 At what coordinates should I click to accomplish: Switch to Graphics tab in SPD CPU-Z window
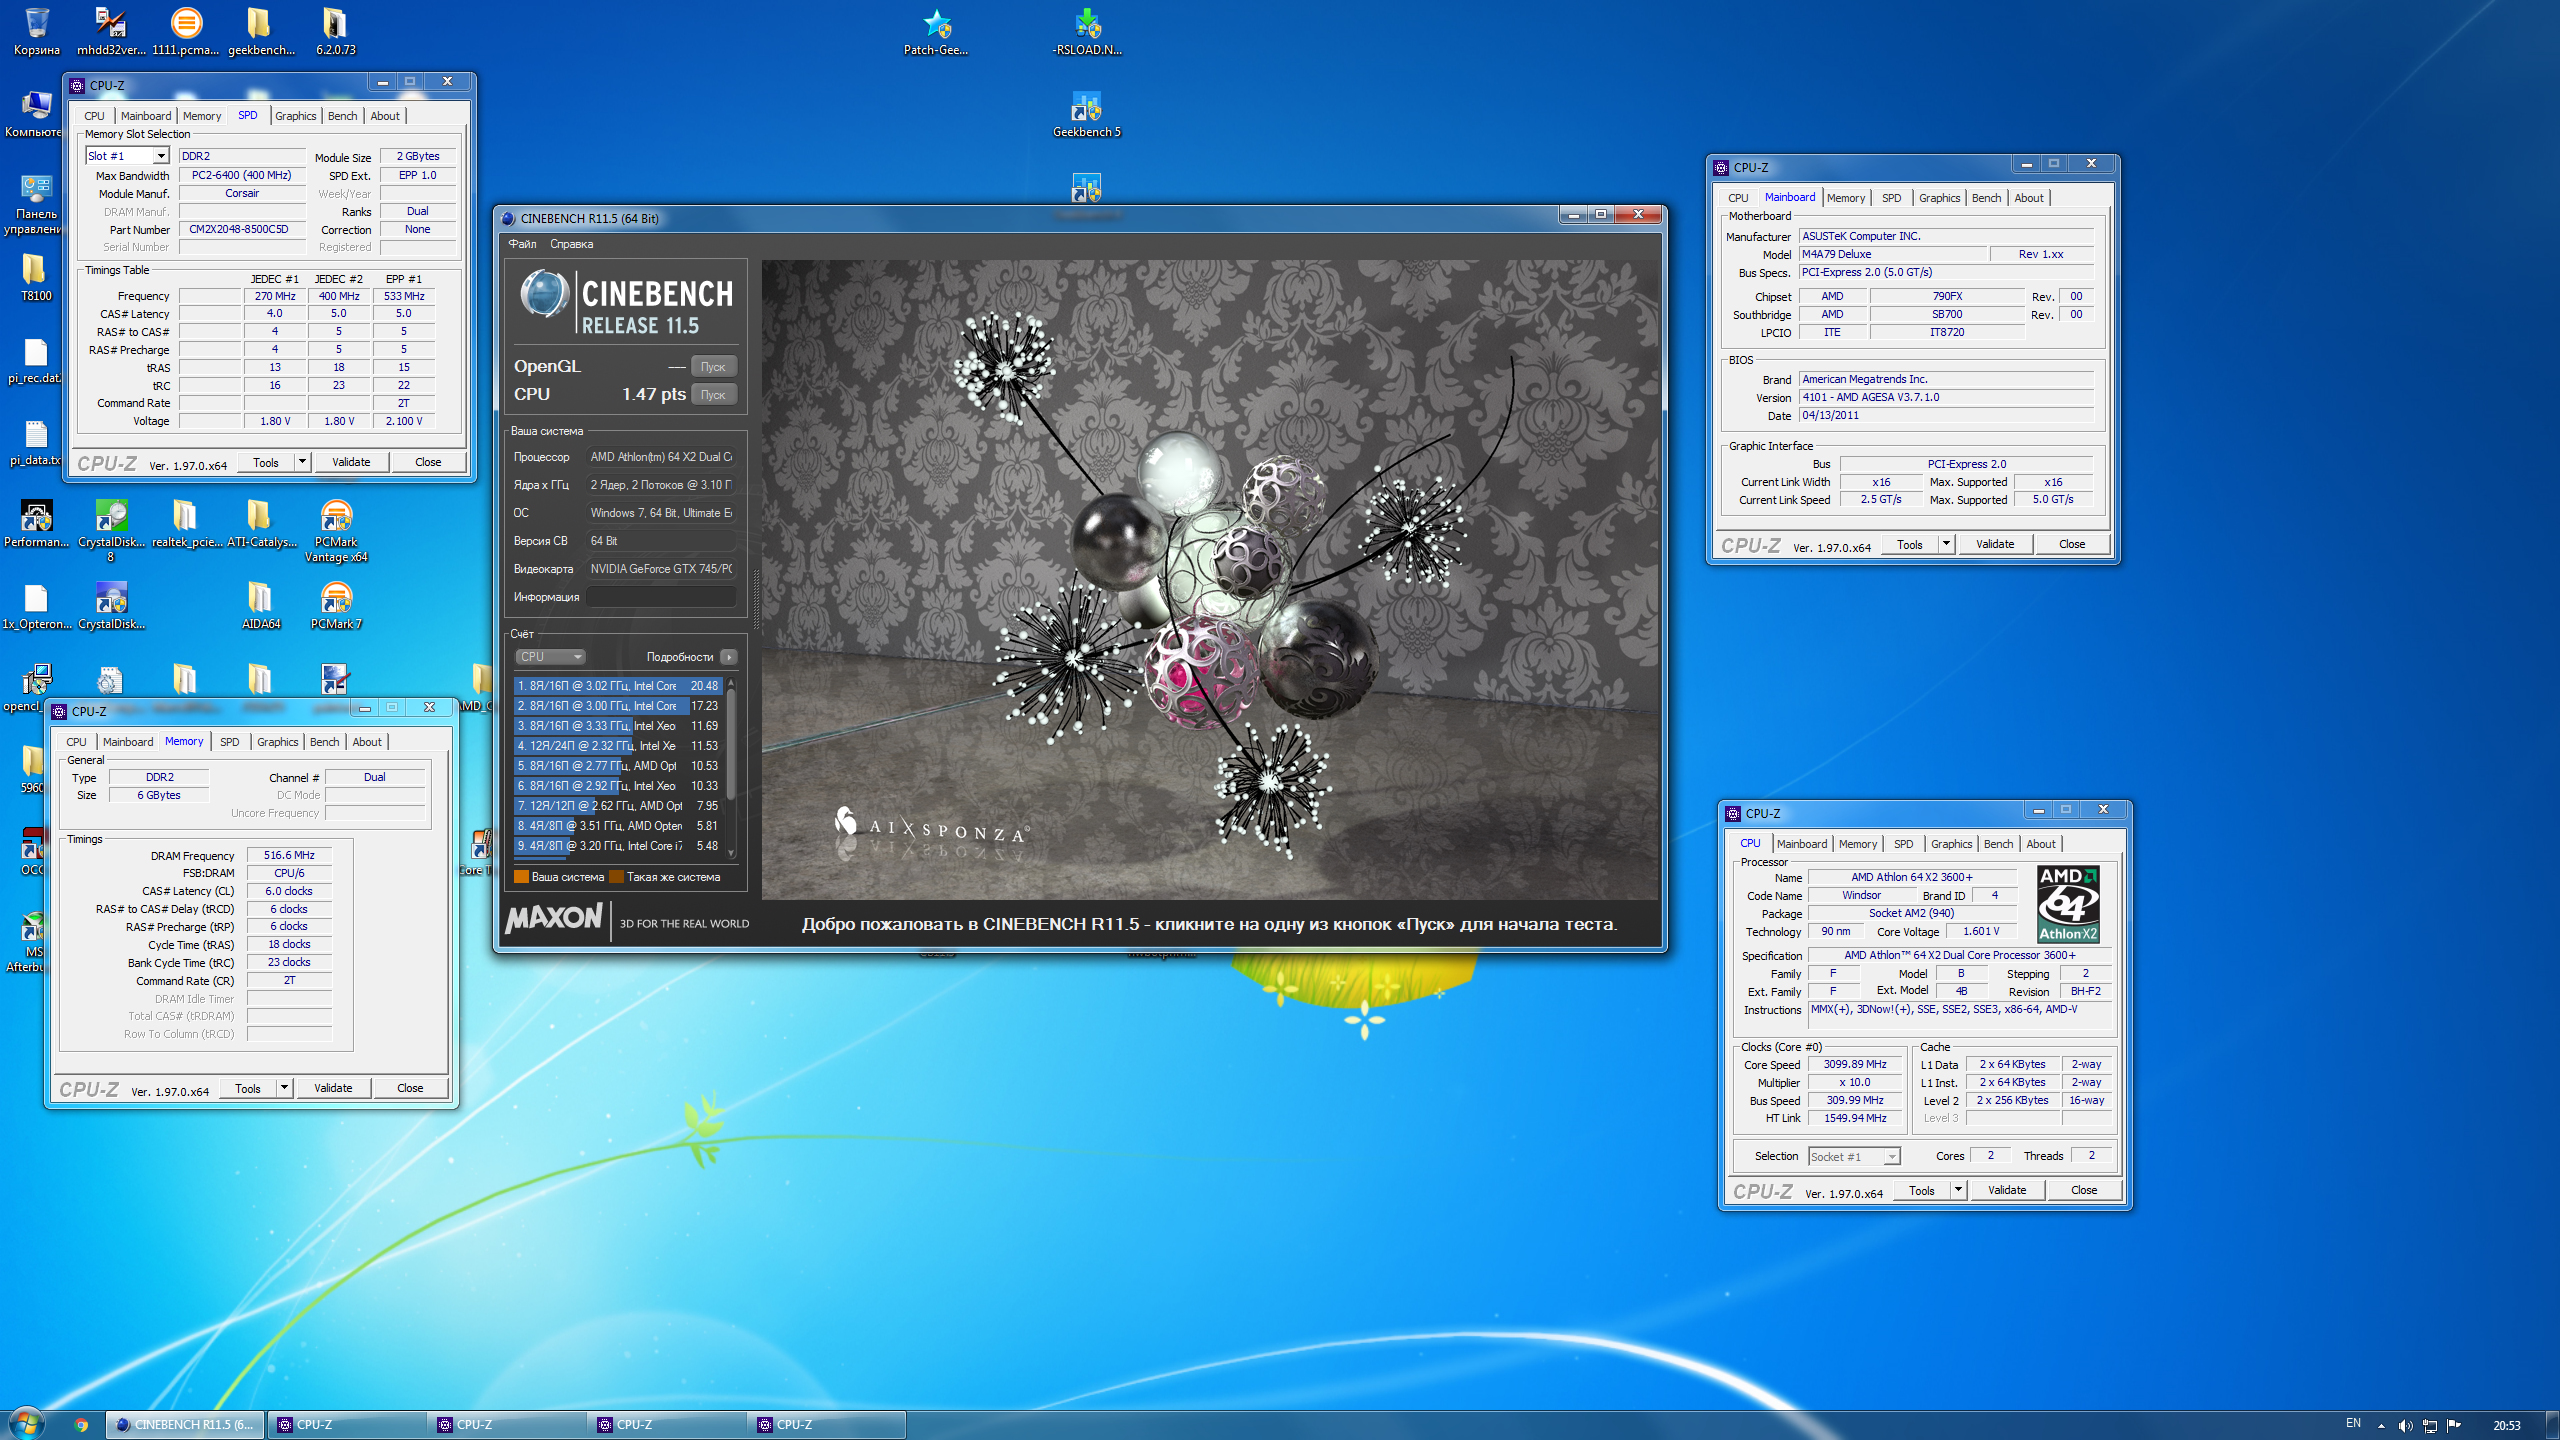click(296, 116)
